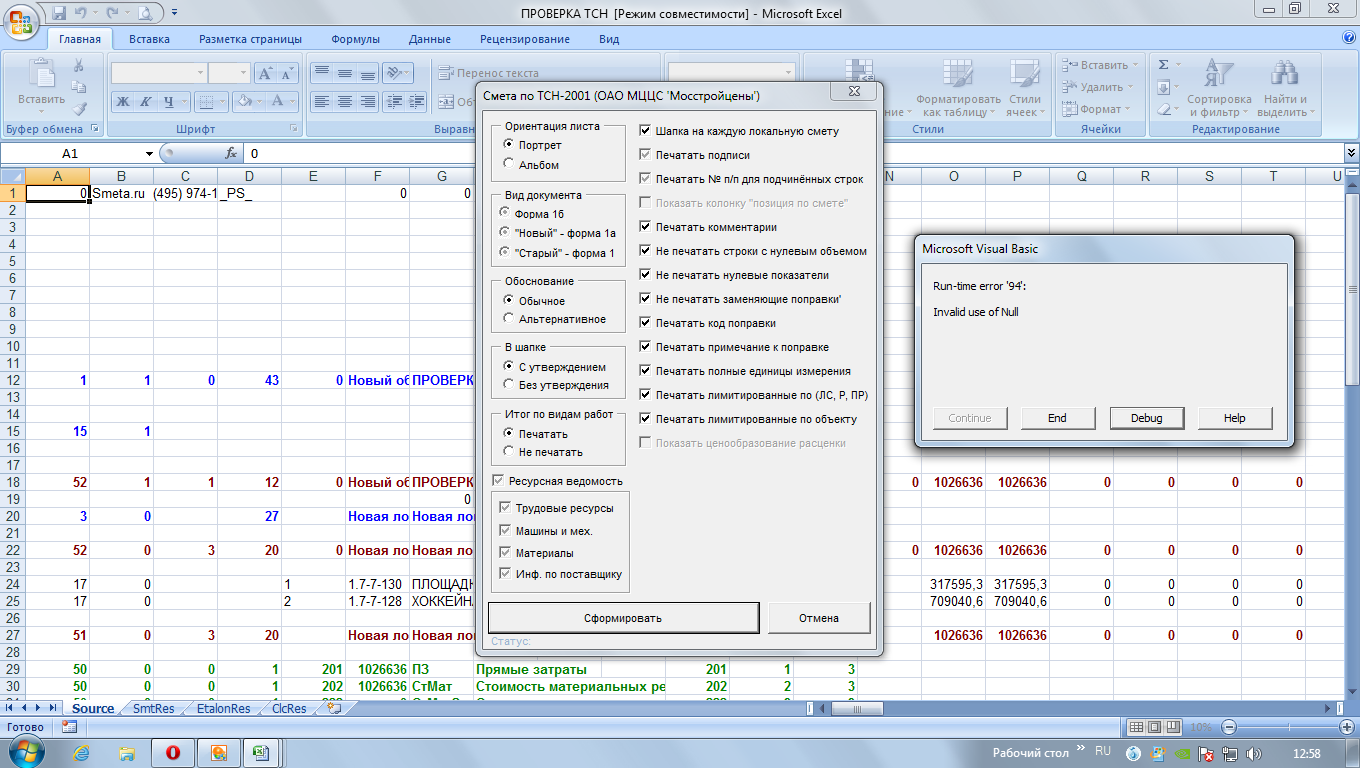
Task: Click the AutoSum sigma icon
Action: coord(1163,65)
